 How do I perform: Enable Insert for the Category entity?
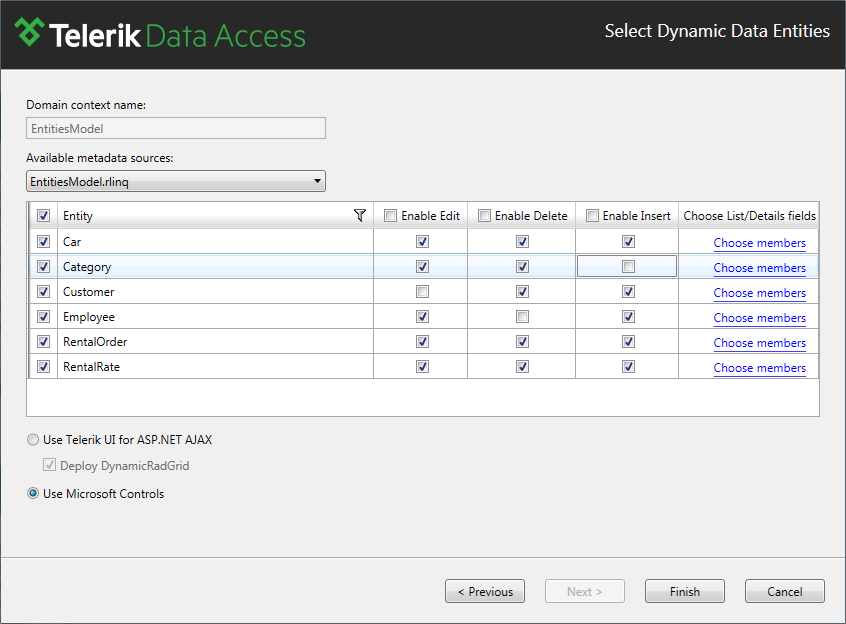coord(629,266)
